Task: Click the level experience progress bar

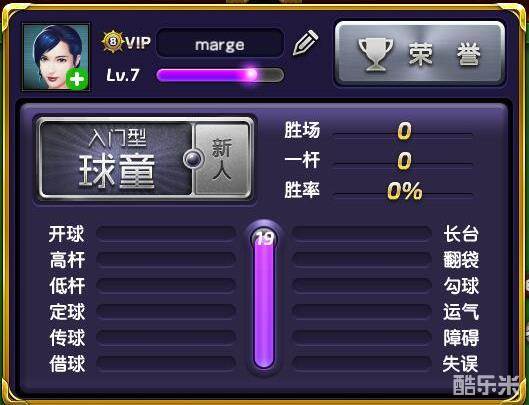Action: pyautogui.click(x=220, y=75)
